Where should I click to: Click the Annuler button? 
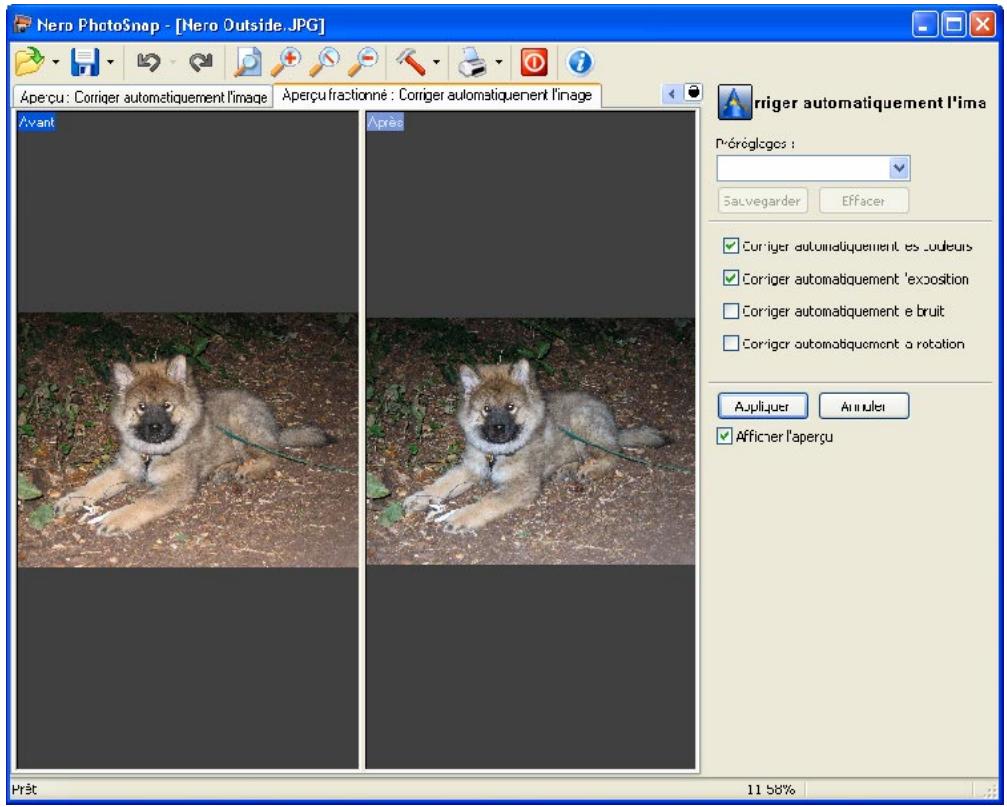click(x=864, y=406)
